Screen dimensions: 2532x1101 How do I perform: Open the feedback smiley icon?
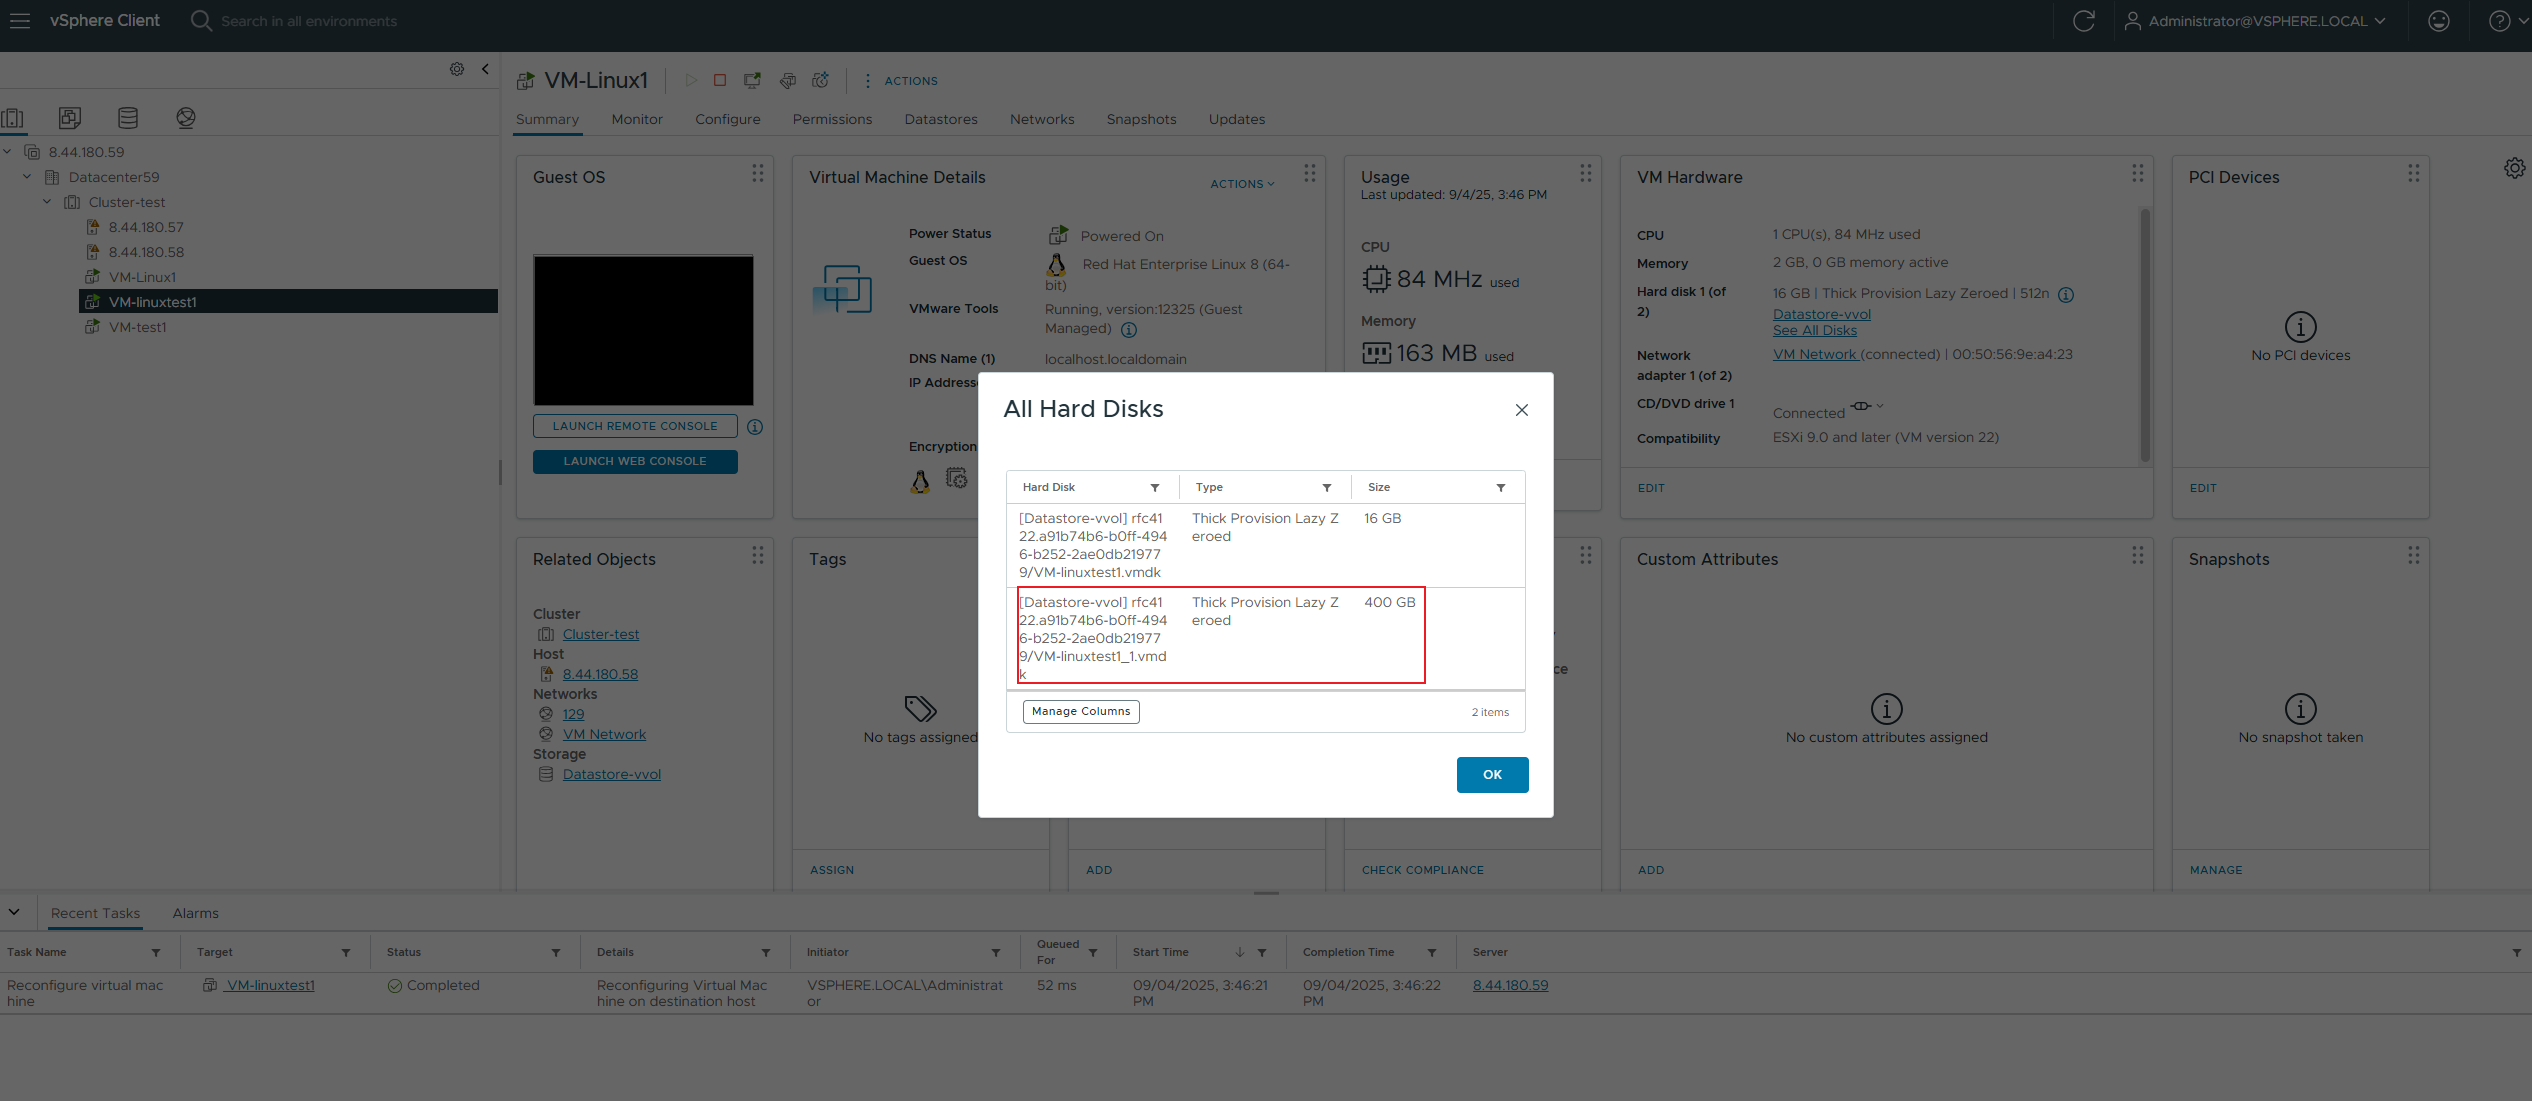2439,21
